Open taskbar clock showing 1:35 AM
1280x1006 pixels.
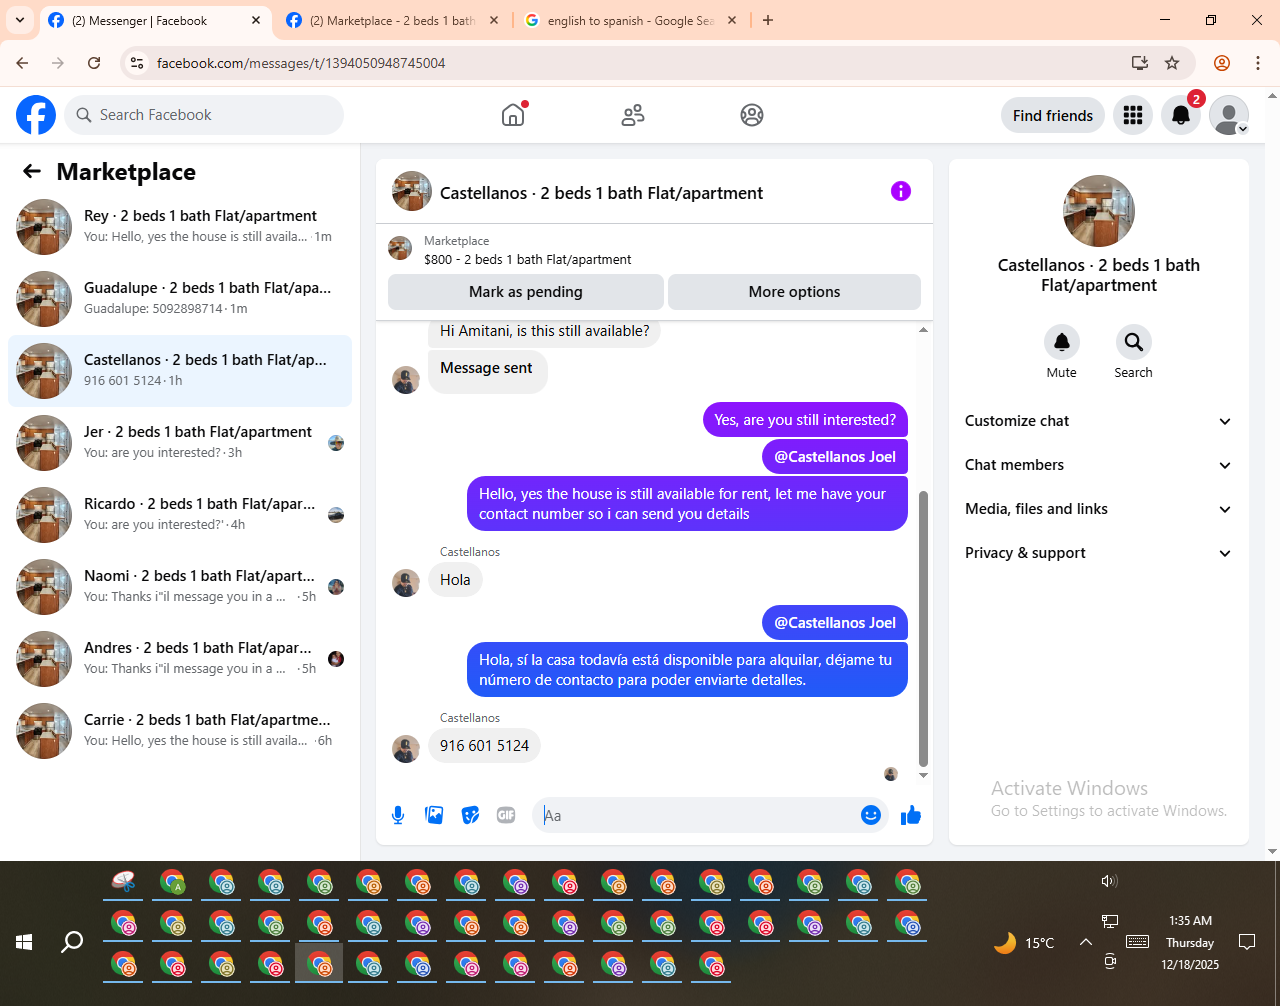tap(1190, 942)
